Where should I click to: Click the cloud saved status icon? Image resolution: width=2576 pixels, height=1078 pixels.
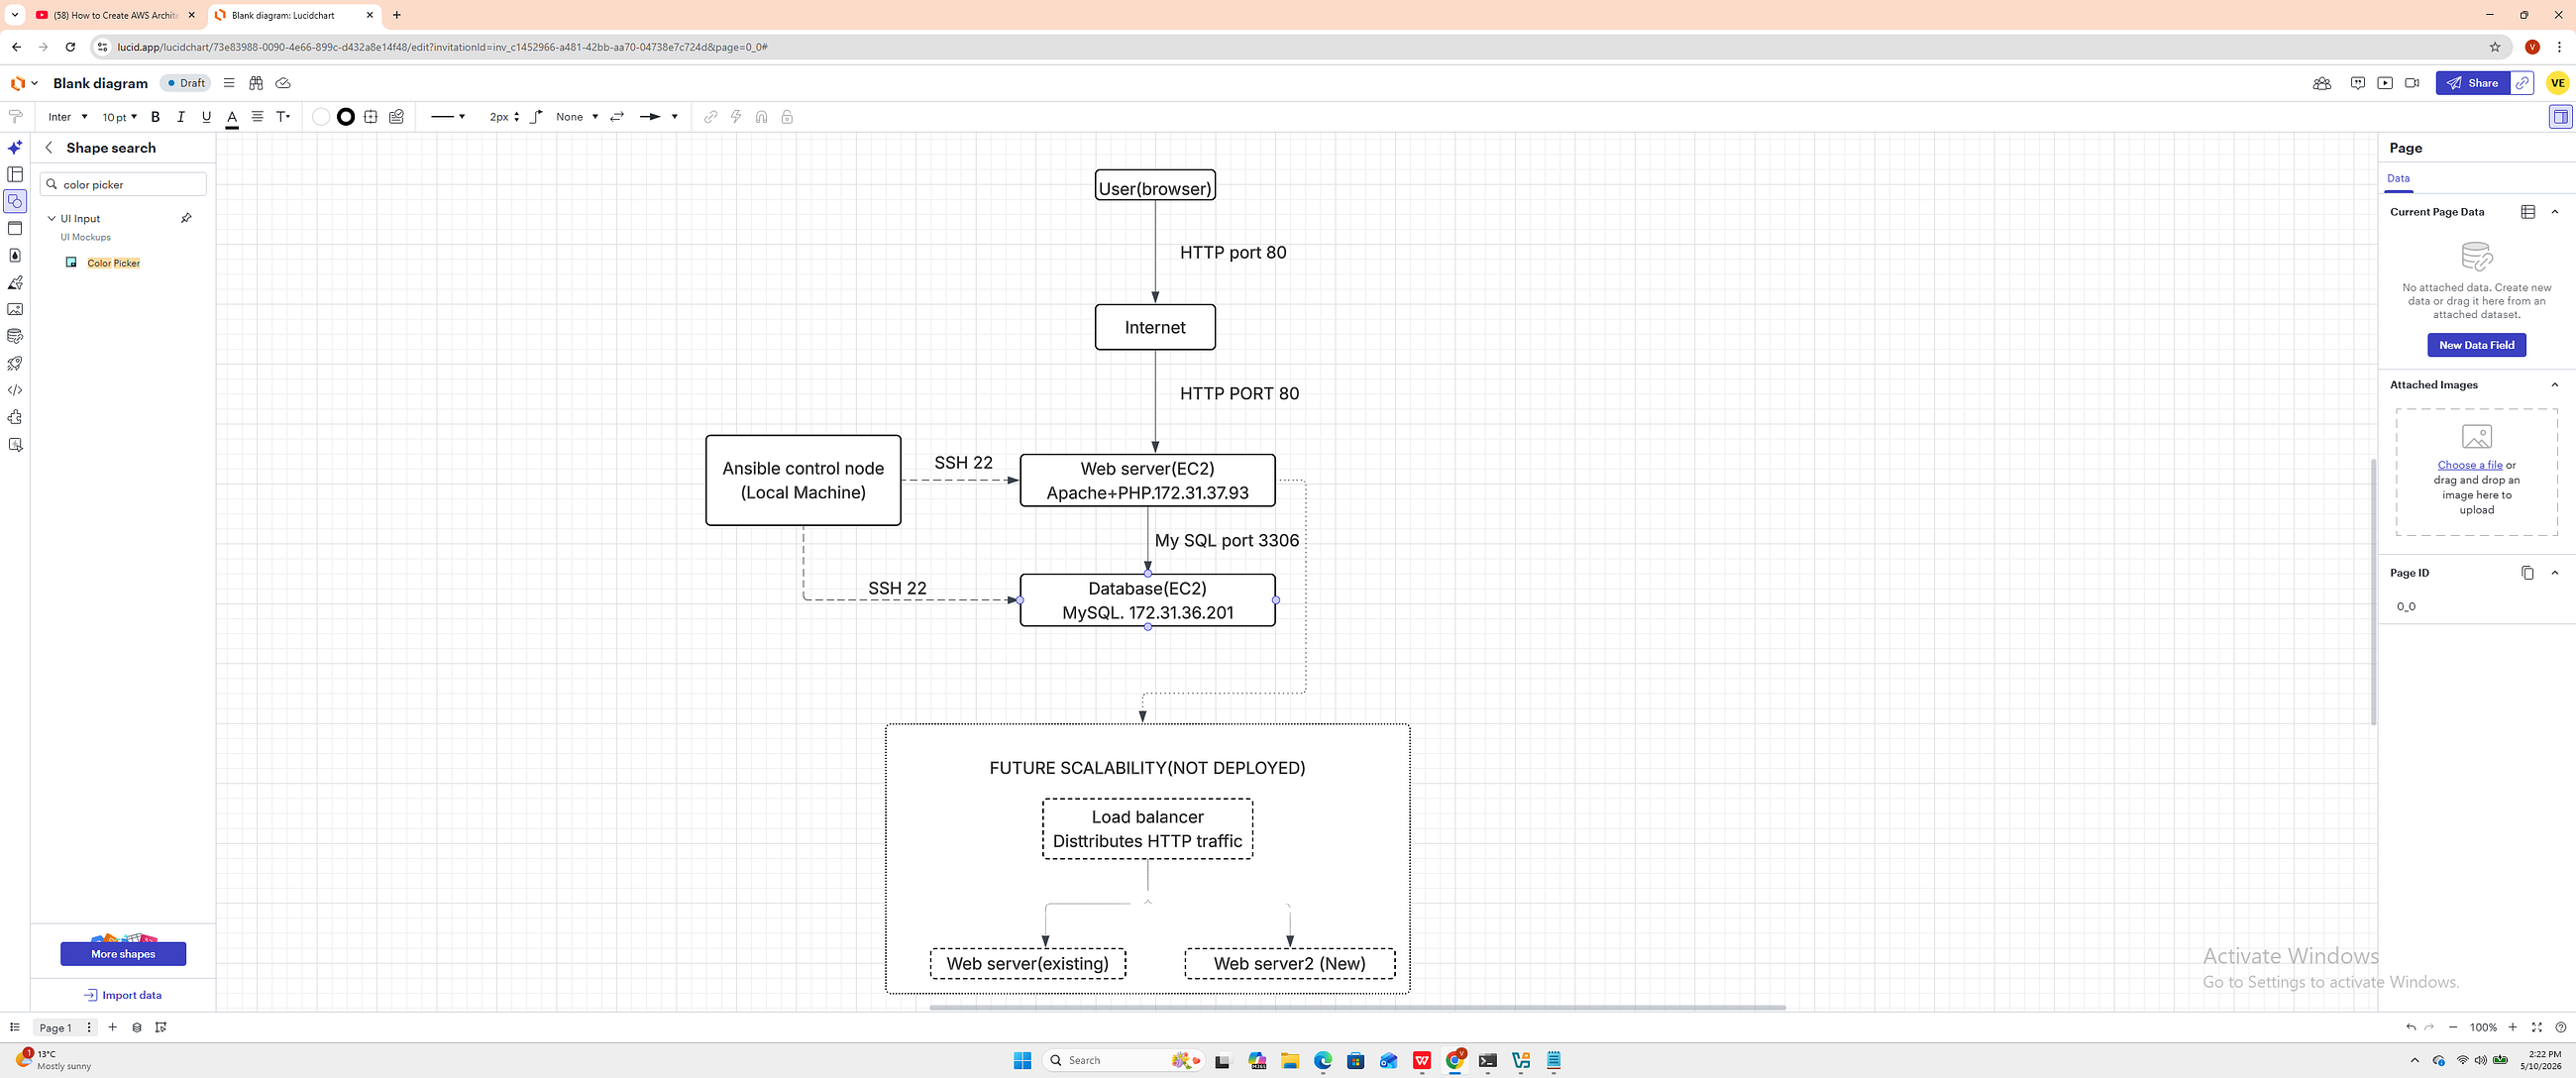coord(283,83)
